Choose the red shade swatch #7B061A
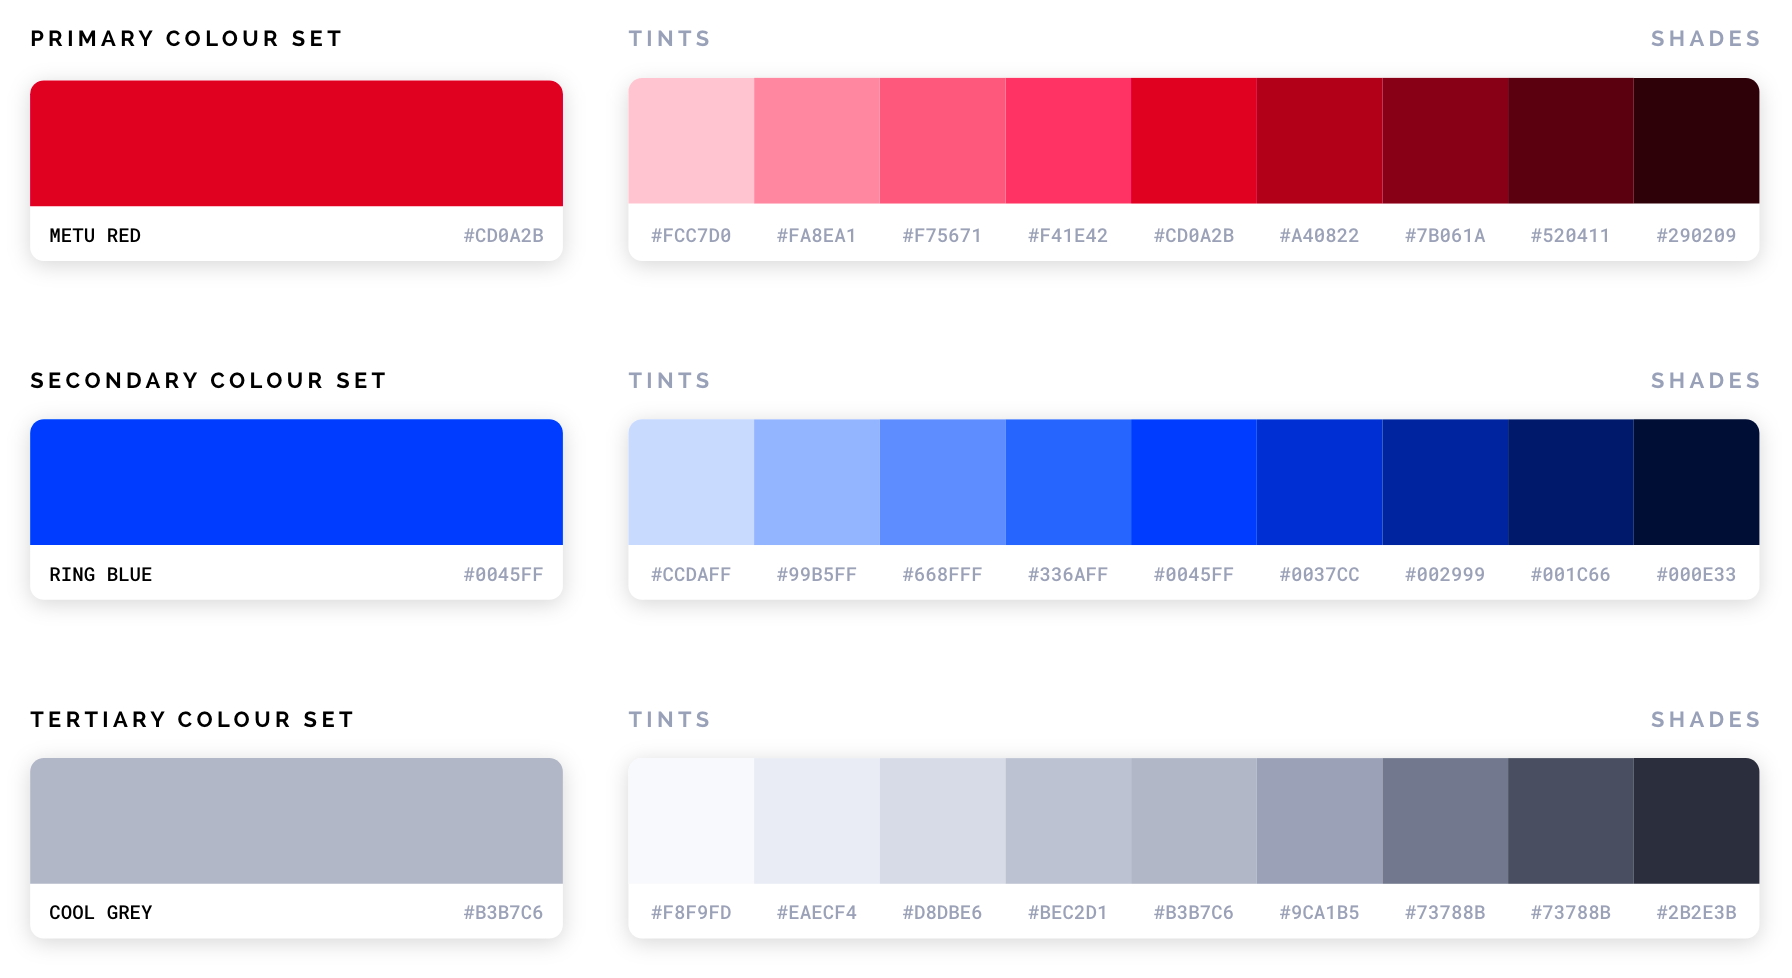1792x978 pixels. 1445,141
